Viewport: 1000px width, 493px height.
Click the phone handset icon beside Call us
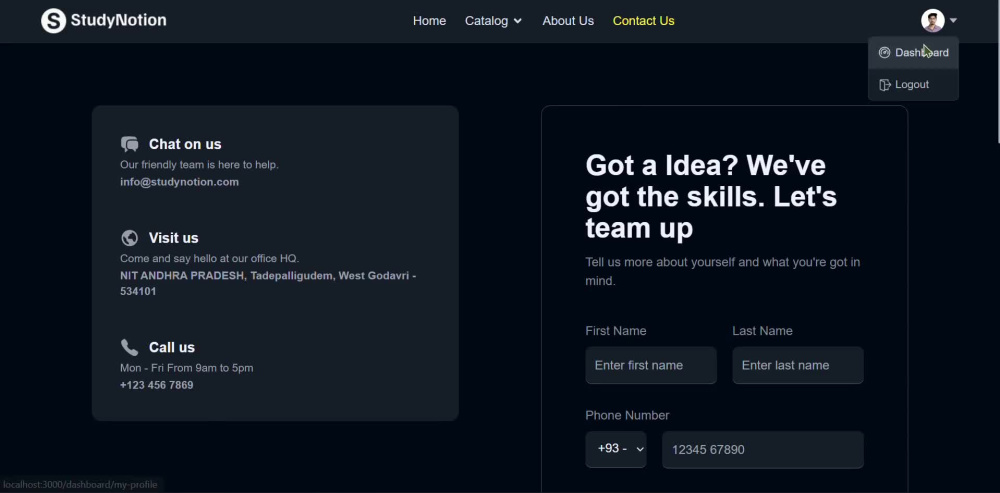pos(129,348)
